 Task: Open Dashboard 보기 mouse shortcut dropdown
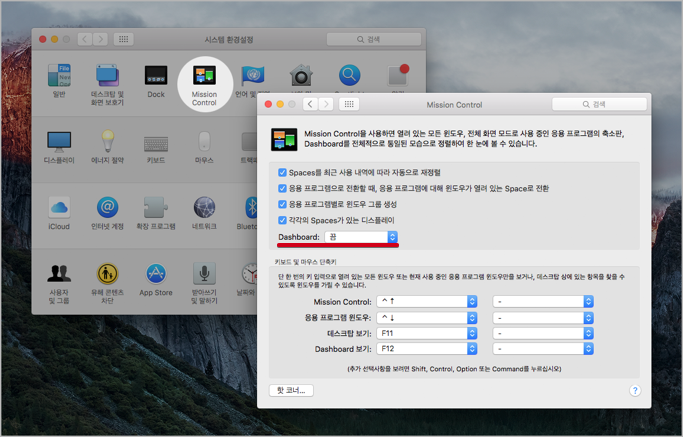[x=543, y=349]
